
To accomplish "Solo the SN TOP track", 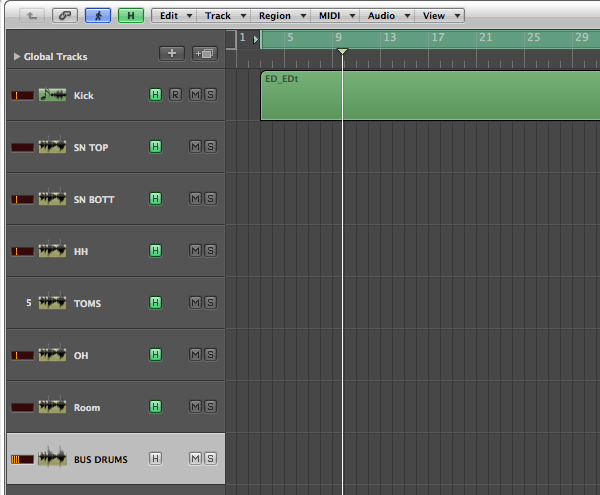I will coord(210,147).
